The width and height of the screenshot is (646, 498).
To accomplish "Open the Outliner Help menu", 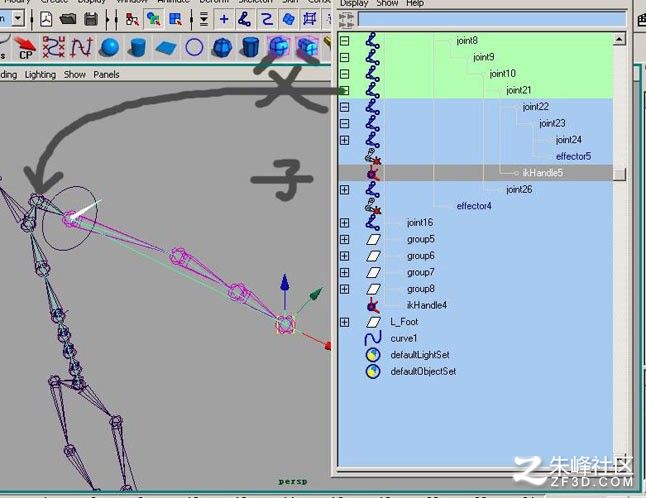I will pyautogui.click(x=415, y=3).
